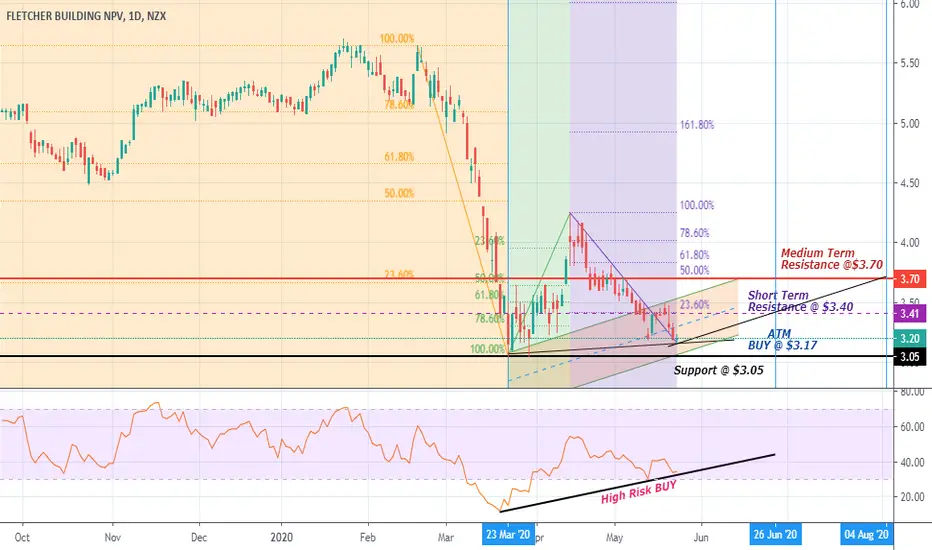
Task: Click the Jun time axis label
Action: pyautogui.click(x=701, y=538)
